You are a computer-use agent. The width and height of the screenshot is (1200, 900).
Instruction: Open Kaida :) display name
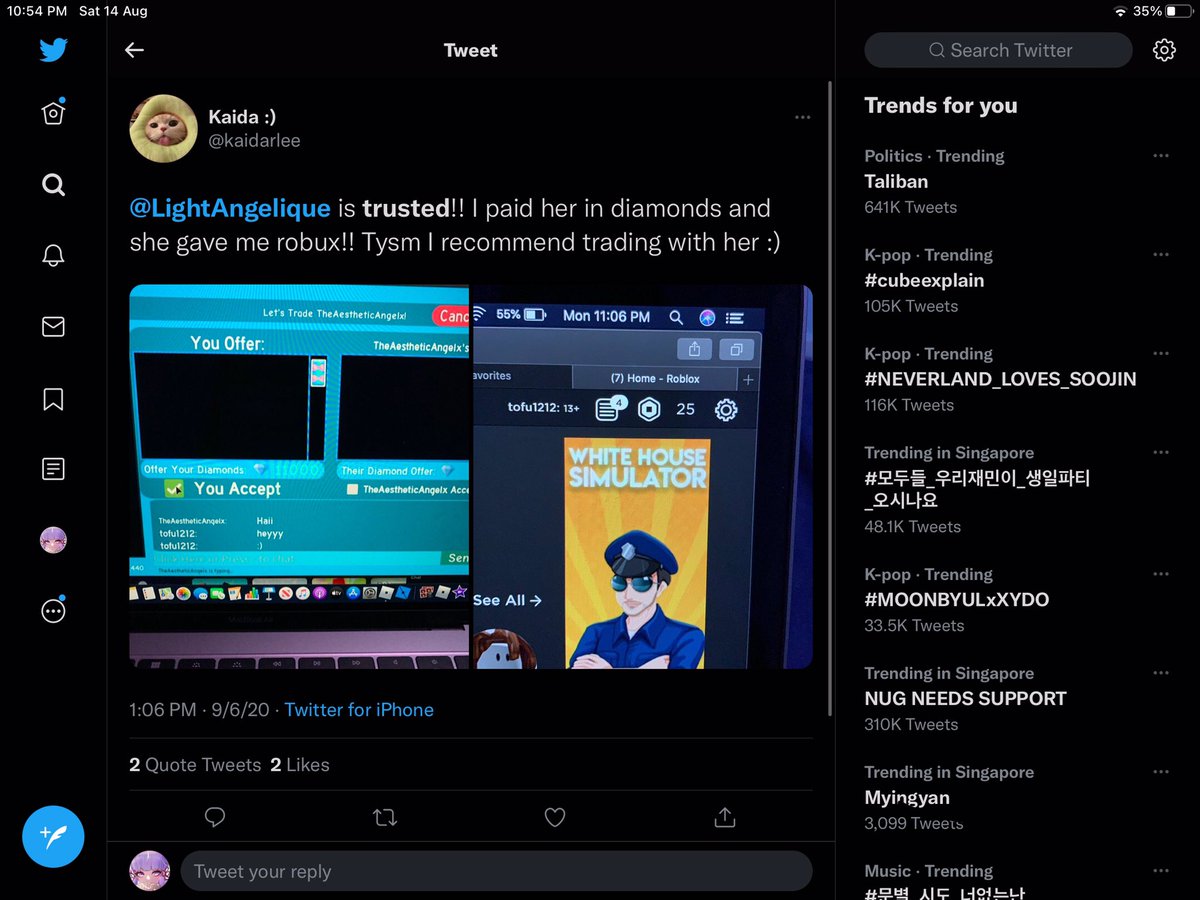click(x=242, y=117)
